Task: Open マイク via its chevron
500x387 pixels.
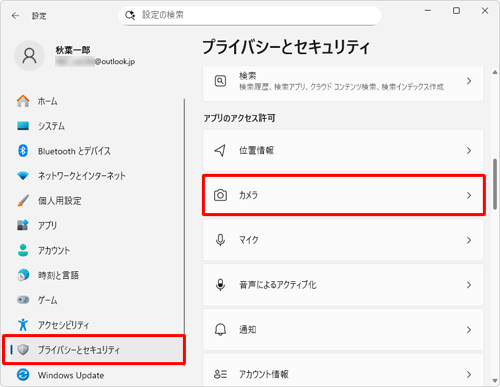Action: click(469, 240)
